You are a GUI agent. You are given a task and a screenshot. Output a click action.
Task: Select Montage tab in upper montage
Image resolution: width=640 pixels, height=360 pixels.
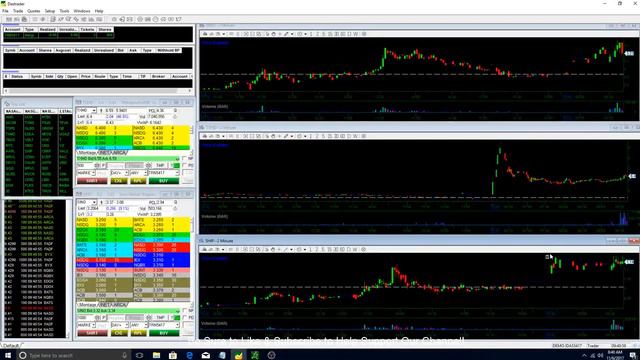coord(87,153)
